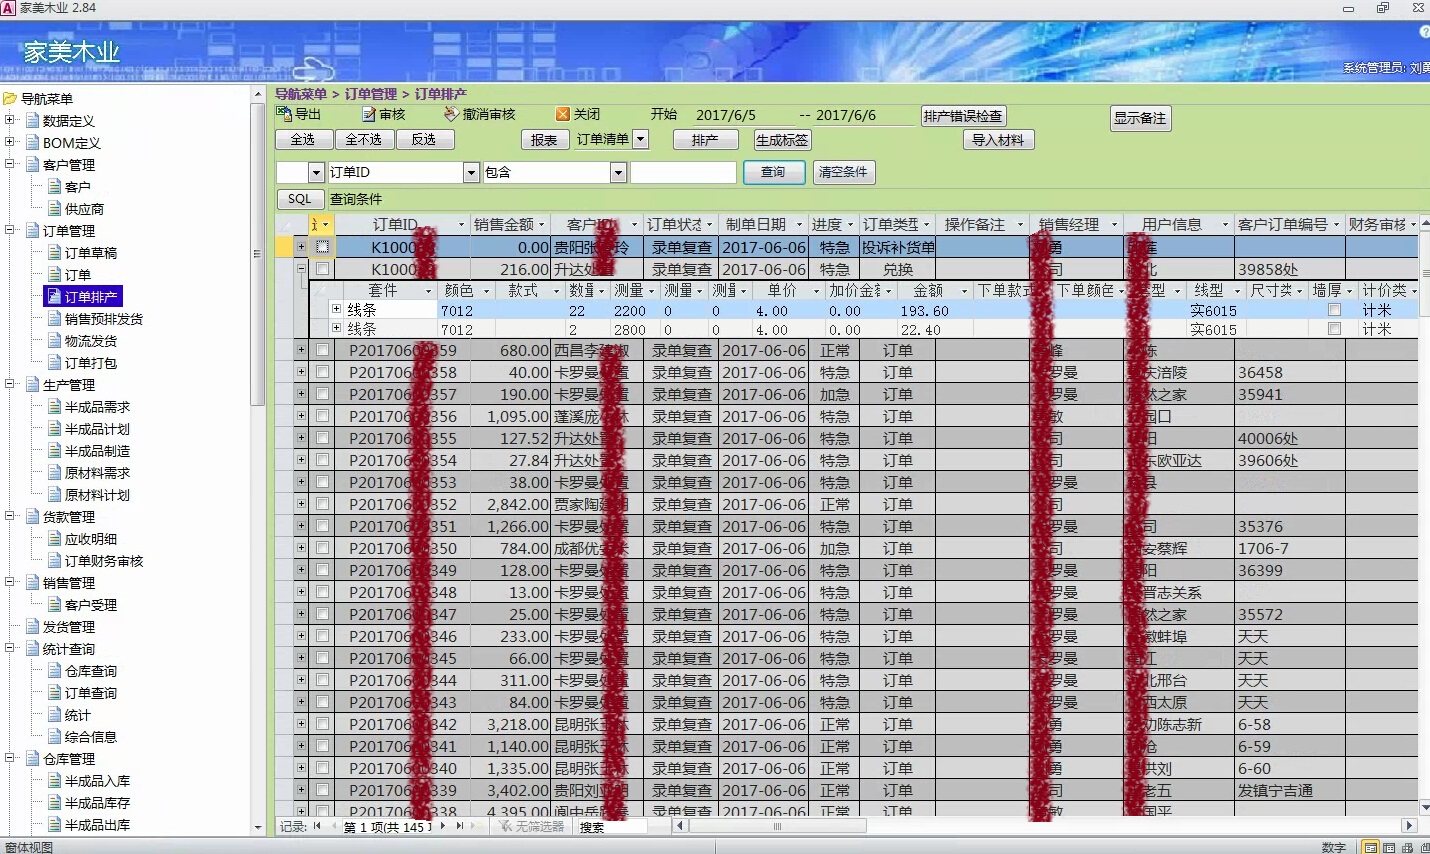
Task: Click the 订单打包 page icon
Action: tap(55, 363)
